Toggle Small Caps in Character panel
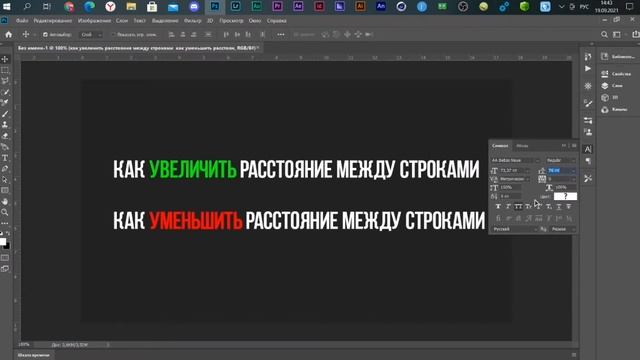Image resolution: width=640 pixels, height=360 pixels. coord(528,207)
